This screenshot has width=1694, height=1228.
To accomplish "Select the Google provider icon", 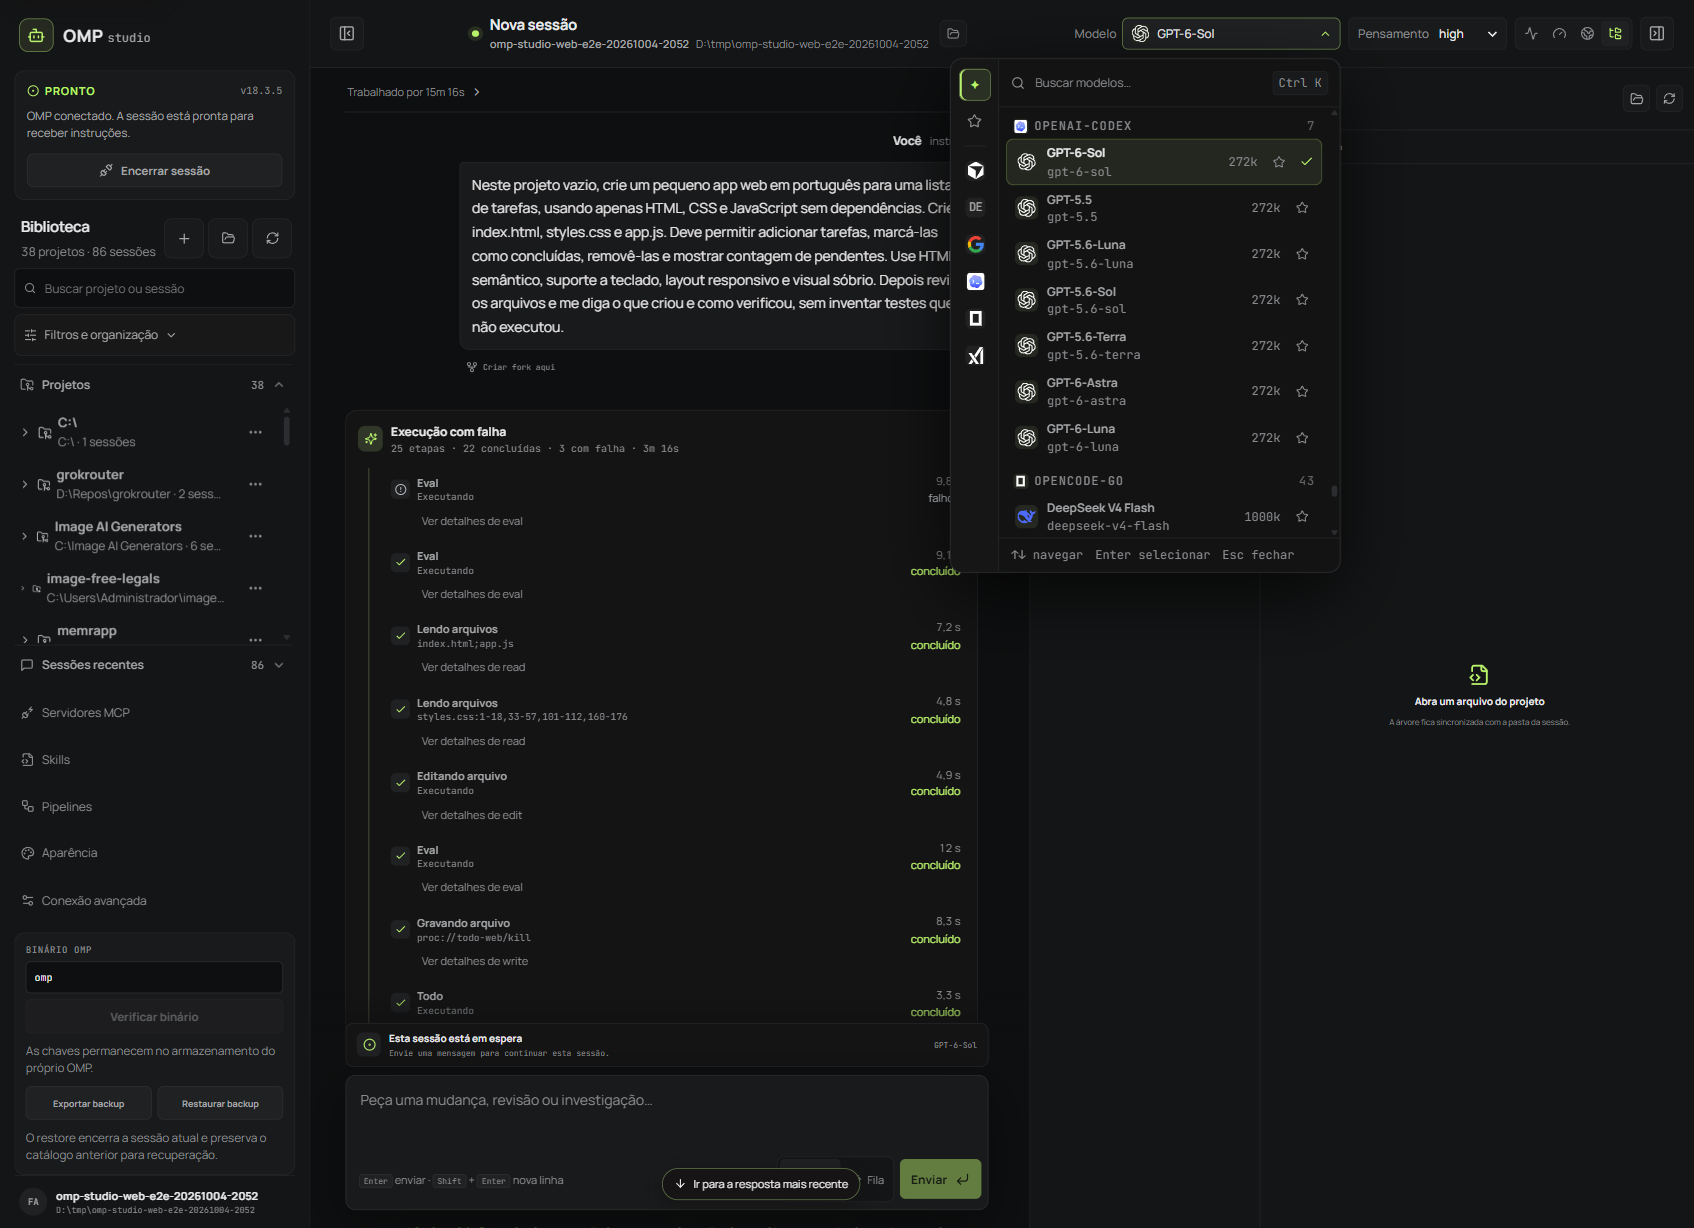I will point(976,244).
